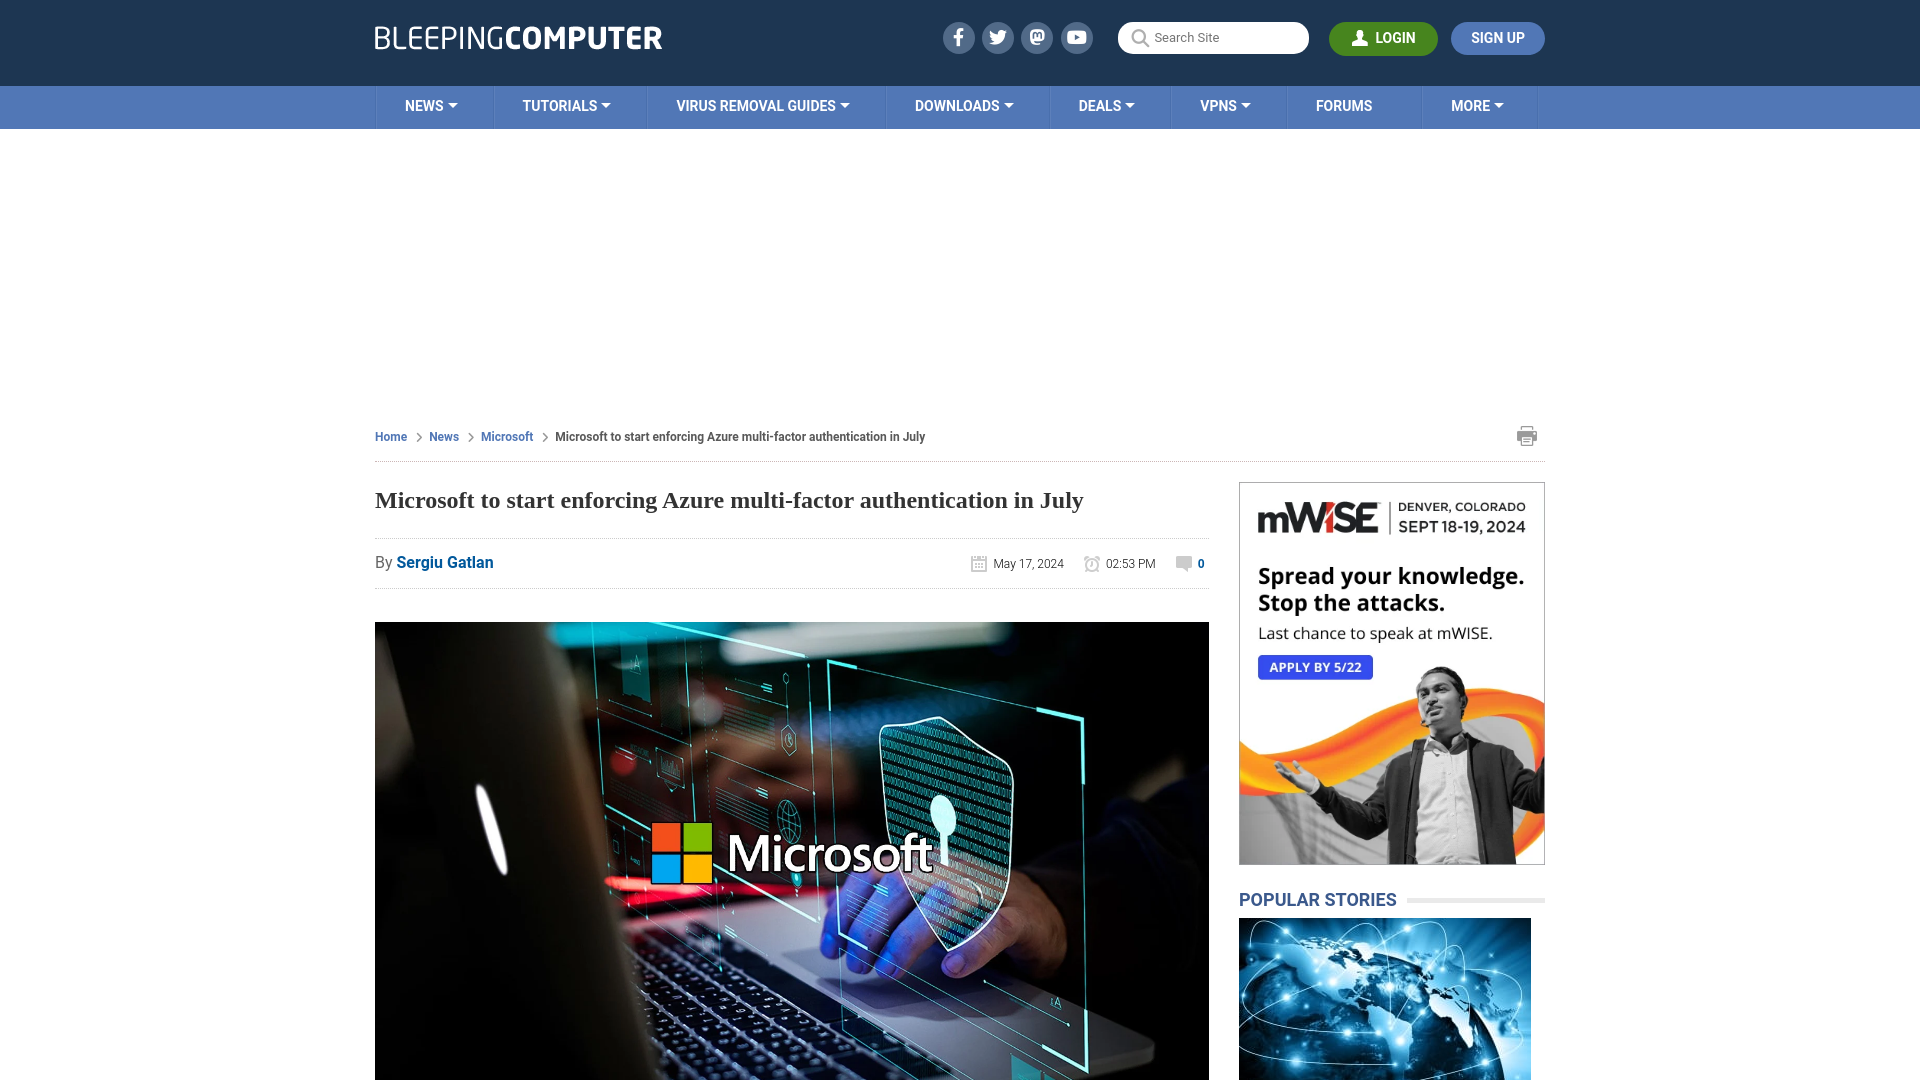1920x1080 pixels.
Task: Click the BleepingComputer YouTube icon
Action: click(1077, 37)
